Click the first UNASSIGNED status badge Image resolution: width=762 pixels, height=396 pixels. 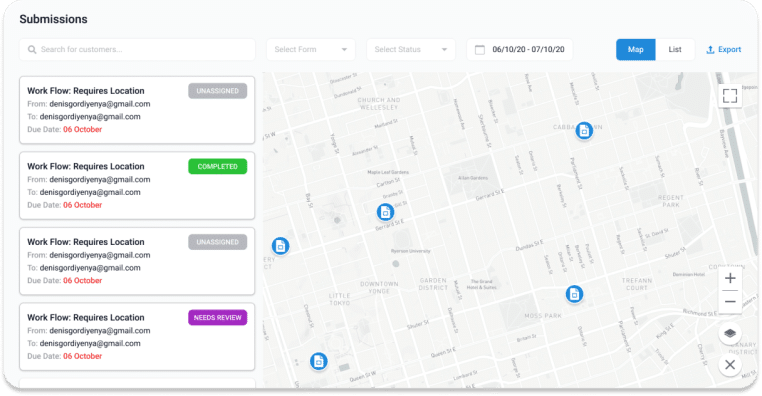pyautogui.click(x=218, y=91)
